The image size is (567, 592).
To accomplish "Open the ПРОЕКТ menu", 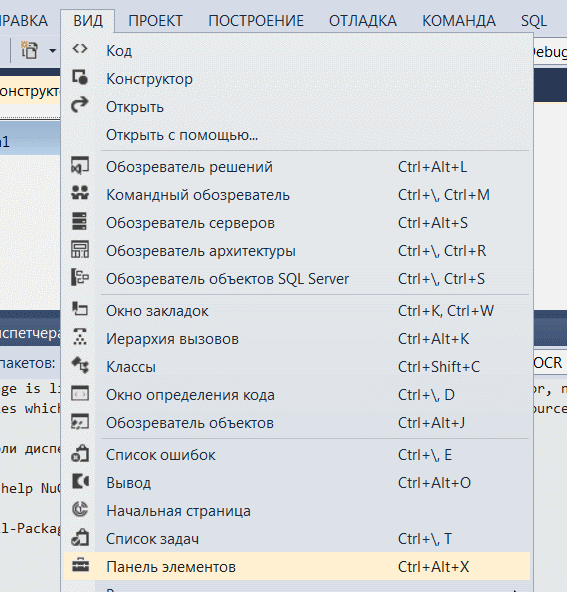I will pyautogui.click(x=156, y=21).
